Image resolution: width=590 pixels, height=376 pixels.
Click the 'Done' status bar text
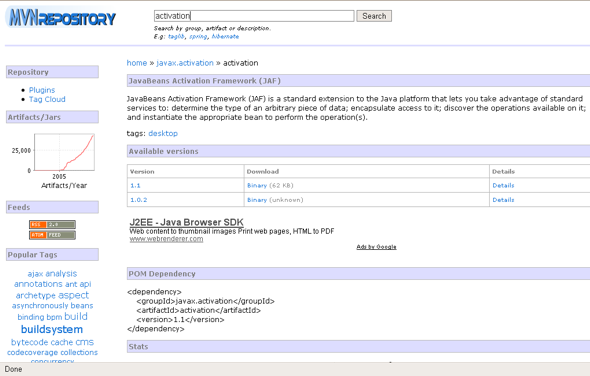click(13, 369)
